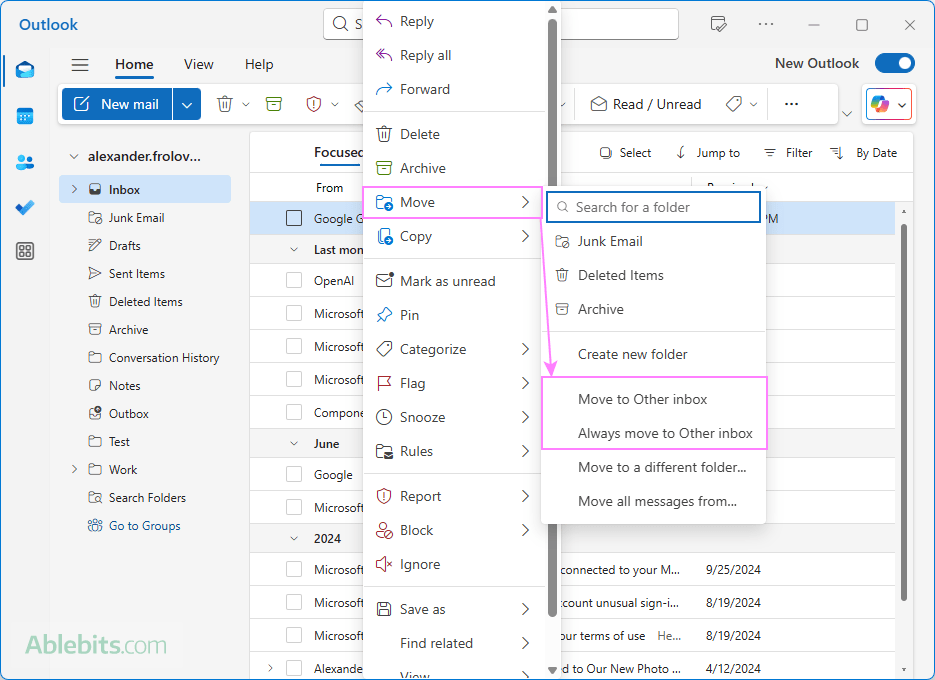The width and height of the screenshot is (935, 680).
Task: Click Go to Groups link
Action: pyautogui.click(x=144, y=526)
